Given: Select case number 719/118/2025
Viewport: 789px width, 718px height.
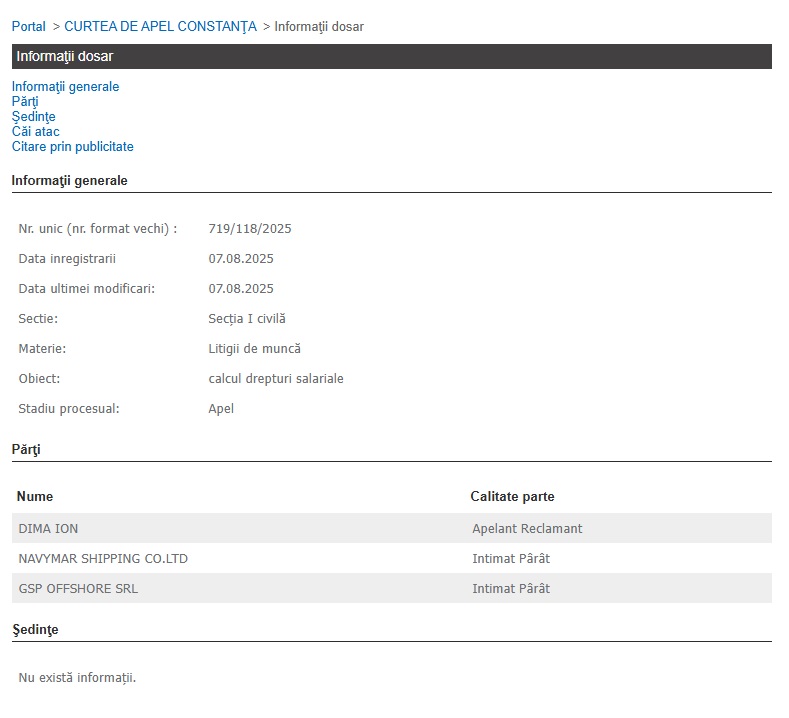Looking at the screenshot, I should tap(250, 228).
